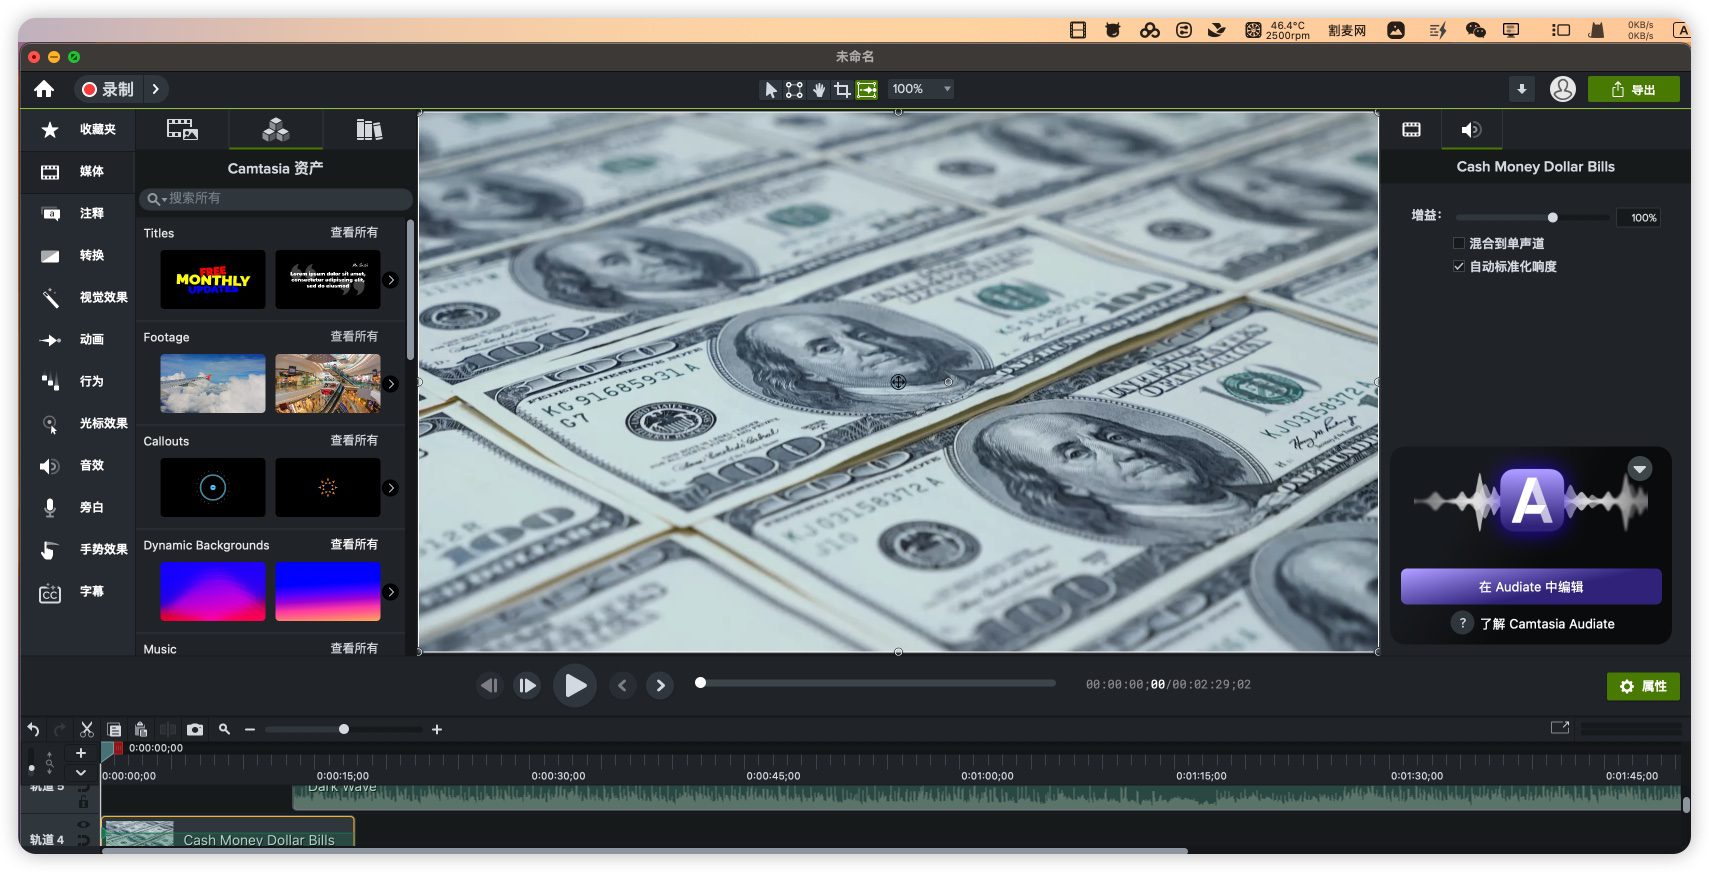Collapse the Audiate promo panel arrow
The width and height of the screenshot is (1709, 872).
pyautogui.click(x=1639, y=469)
